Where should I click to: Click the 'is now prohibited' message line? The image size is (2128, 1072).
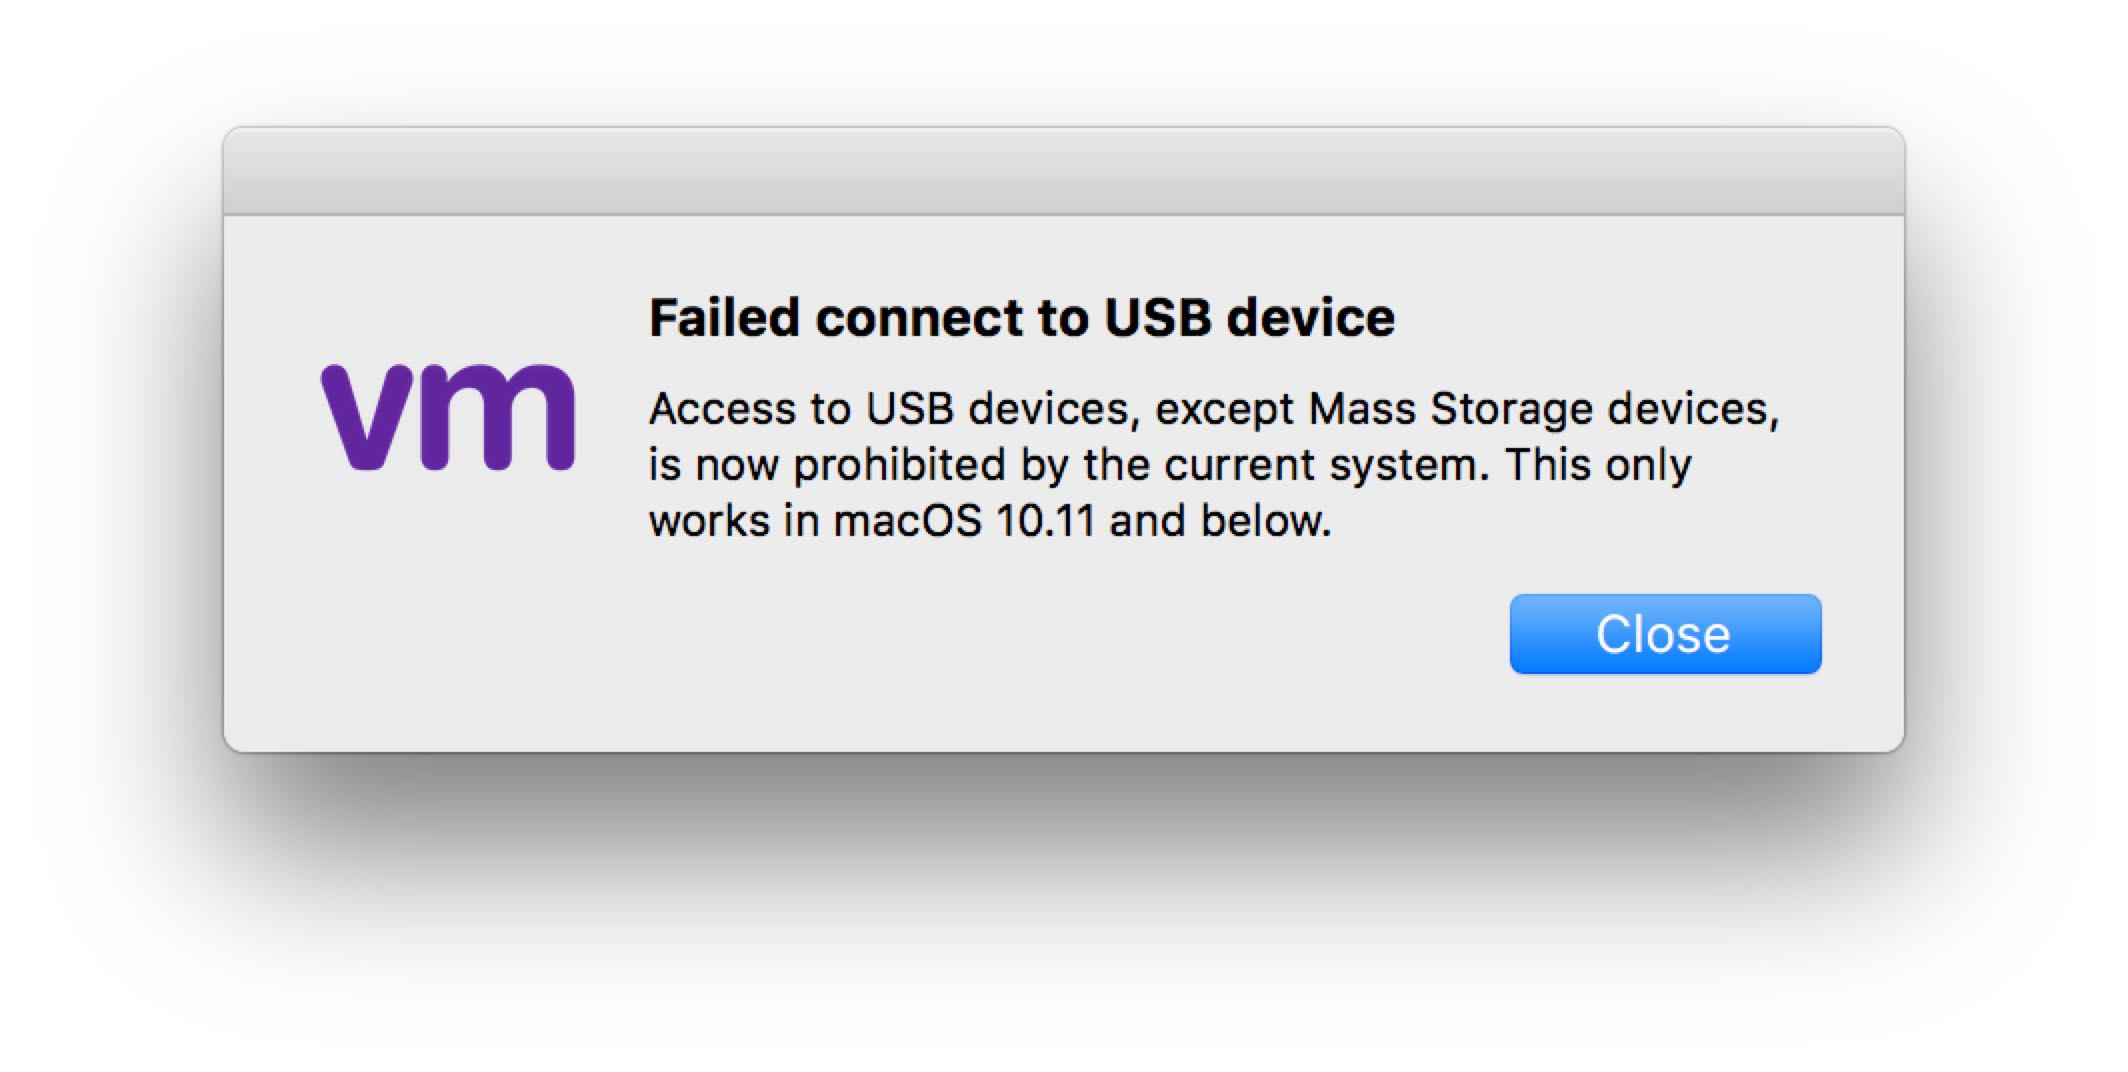pos(1169,465)
